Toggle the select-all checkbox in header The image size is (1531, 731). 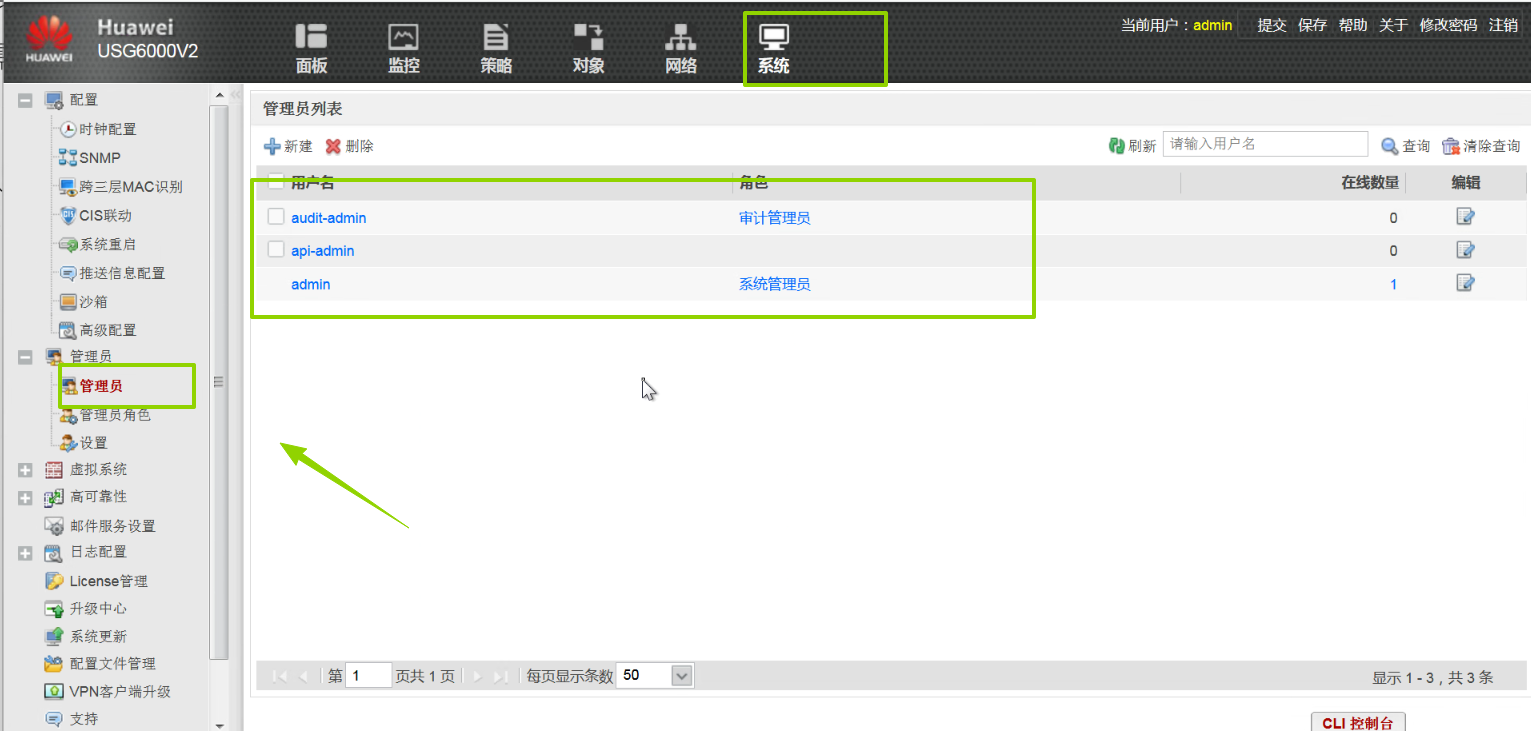click(276, 182)
